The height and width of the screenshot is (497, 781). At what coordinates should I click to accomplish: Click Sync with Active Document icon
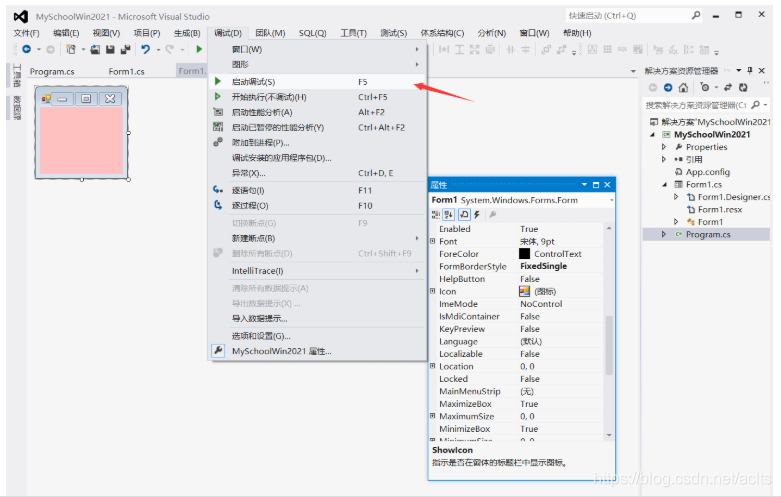728,88
